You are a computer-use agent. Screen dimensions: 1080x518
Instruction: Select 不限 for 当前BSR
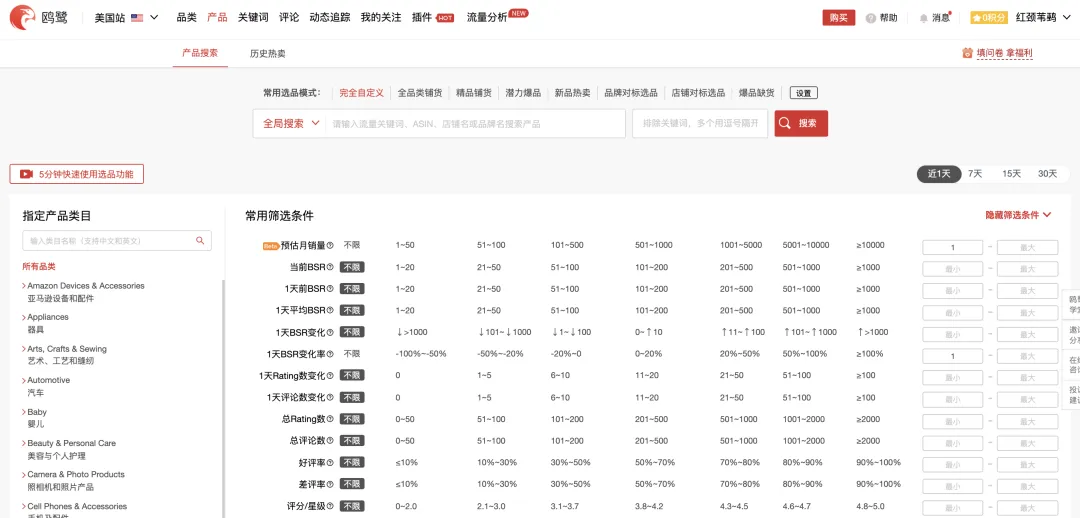point(352,267)
